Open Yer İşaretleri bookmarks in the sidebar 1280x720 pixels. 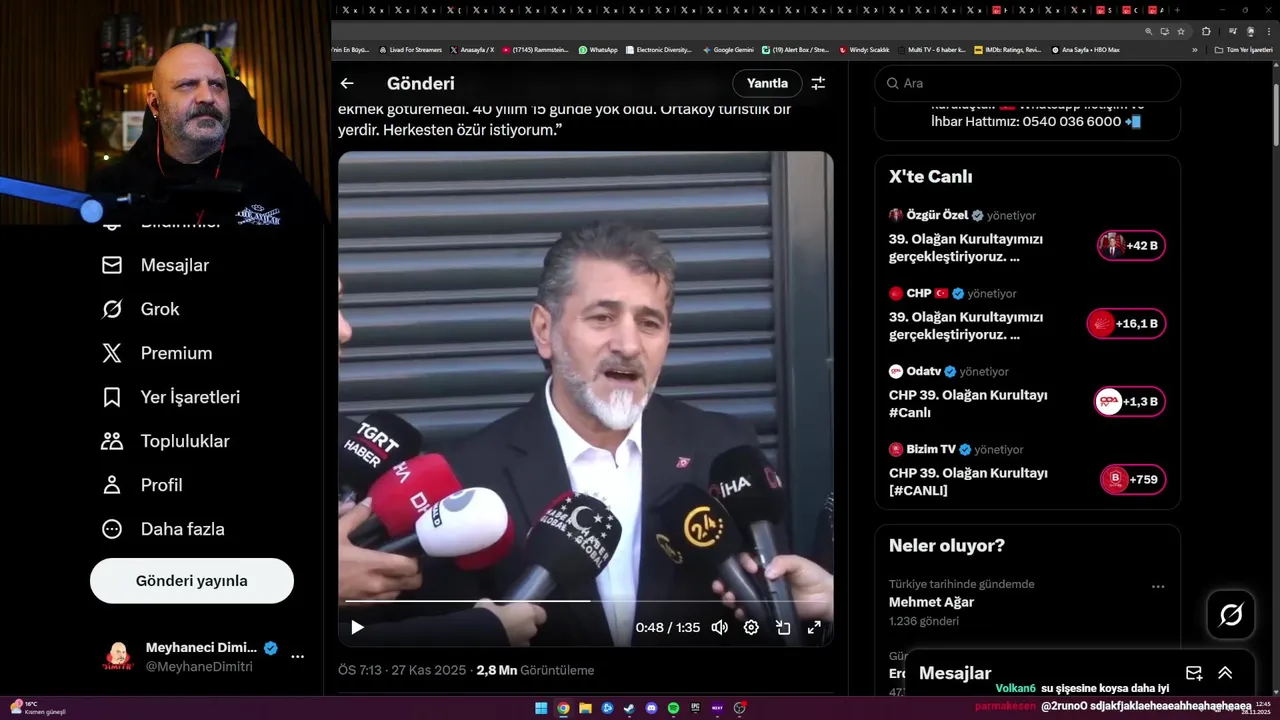click(171, 397)
